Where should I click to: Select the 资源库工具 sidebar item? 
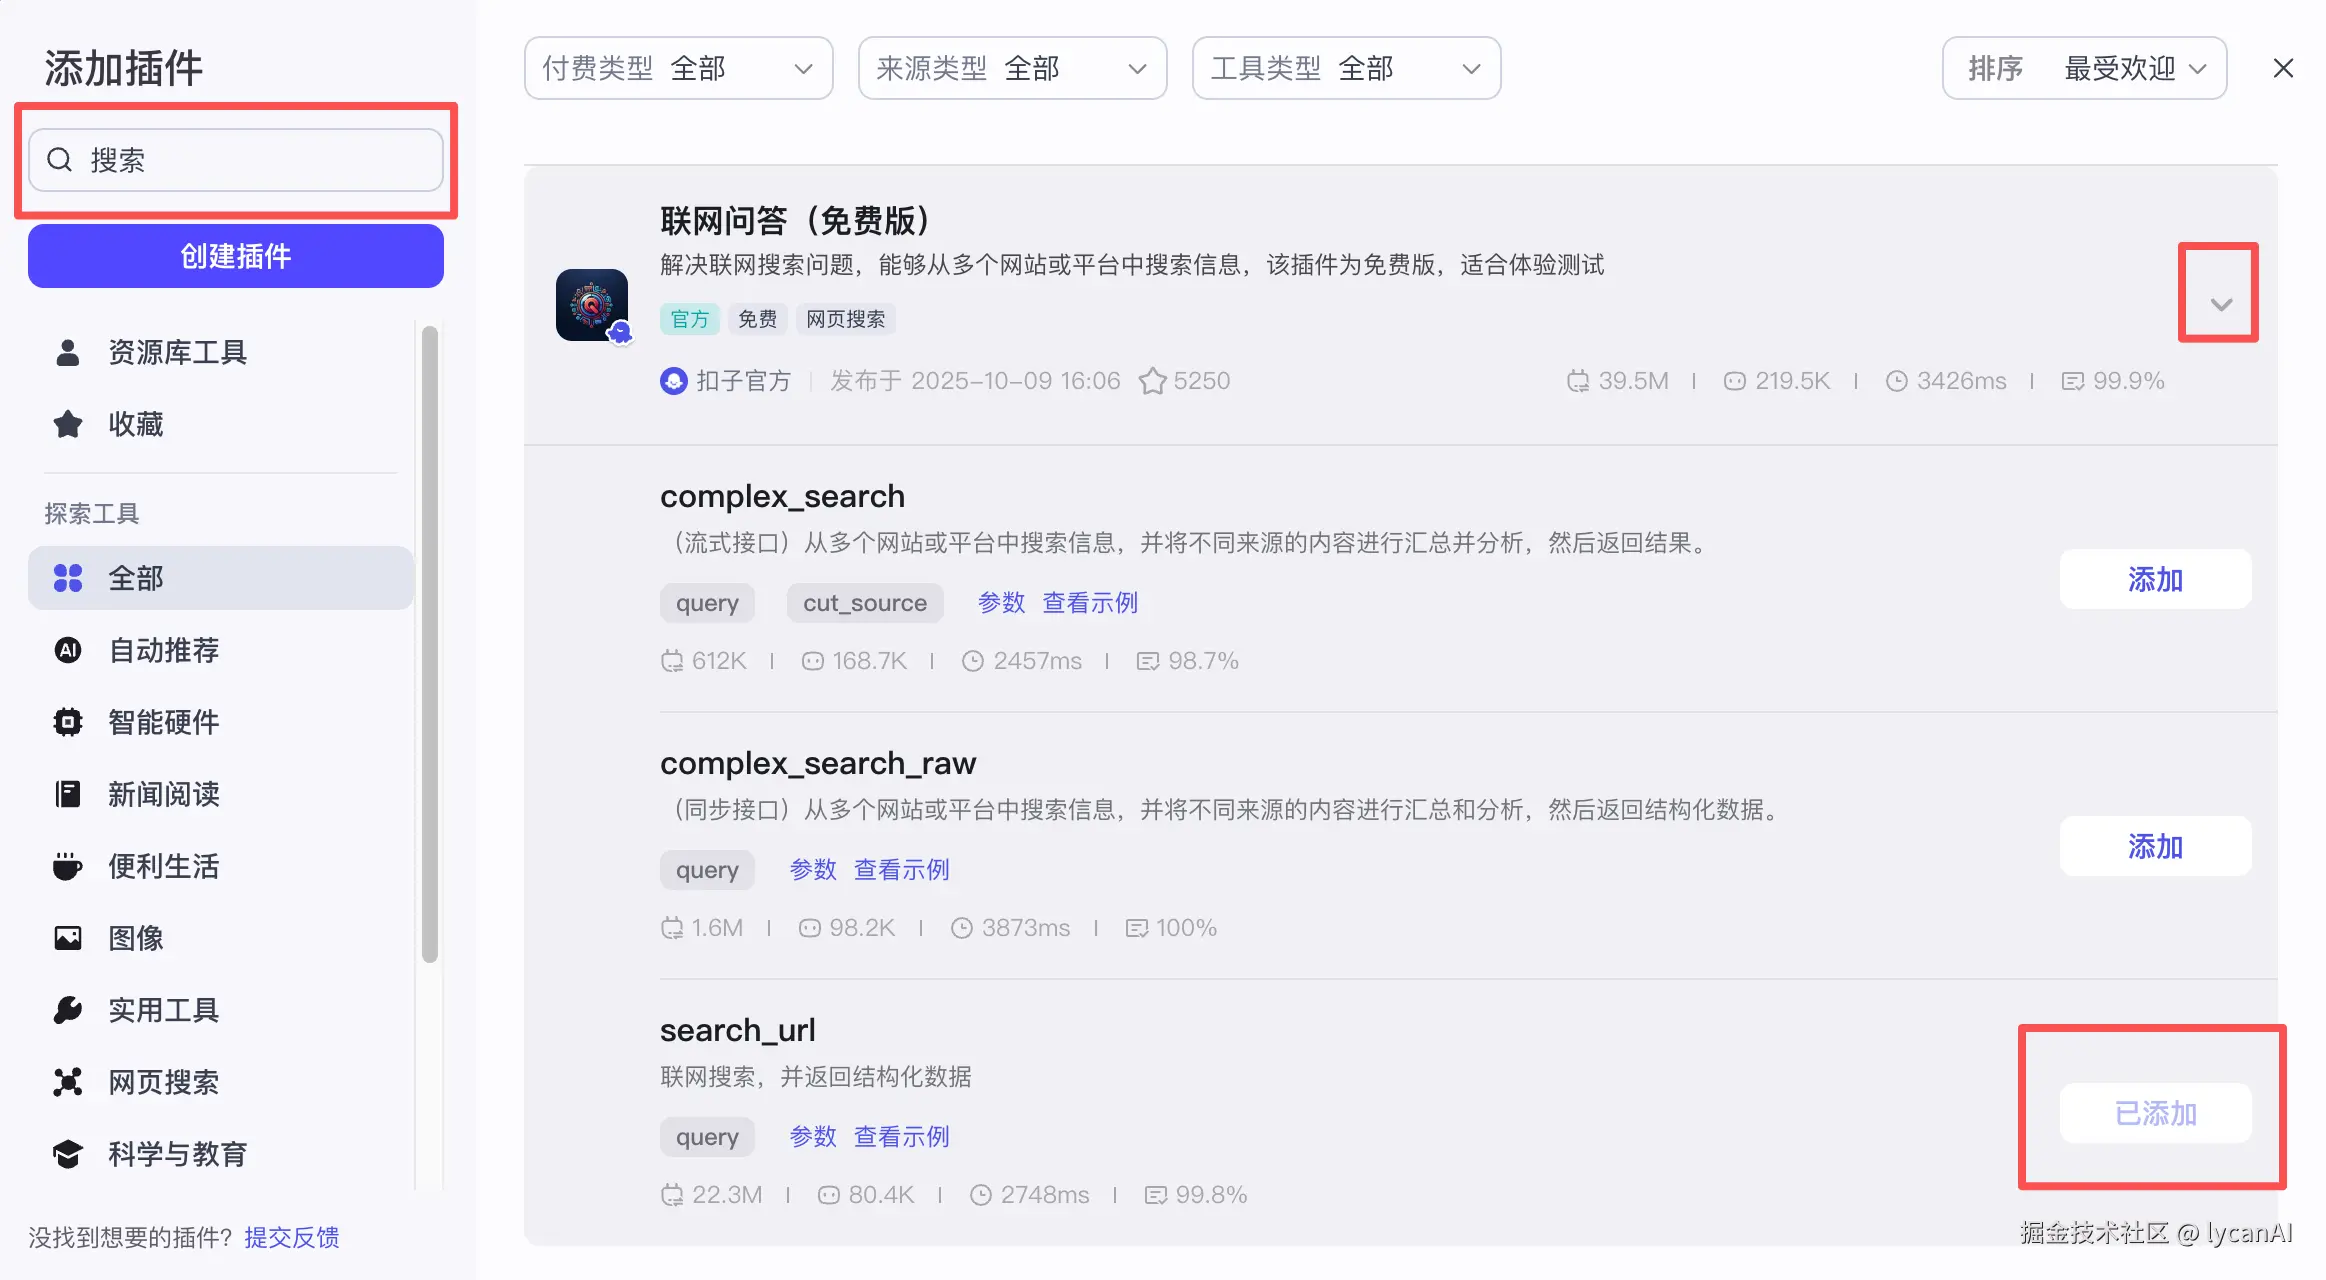(x=177, y=351)
